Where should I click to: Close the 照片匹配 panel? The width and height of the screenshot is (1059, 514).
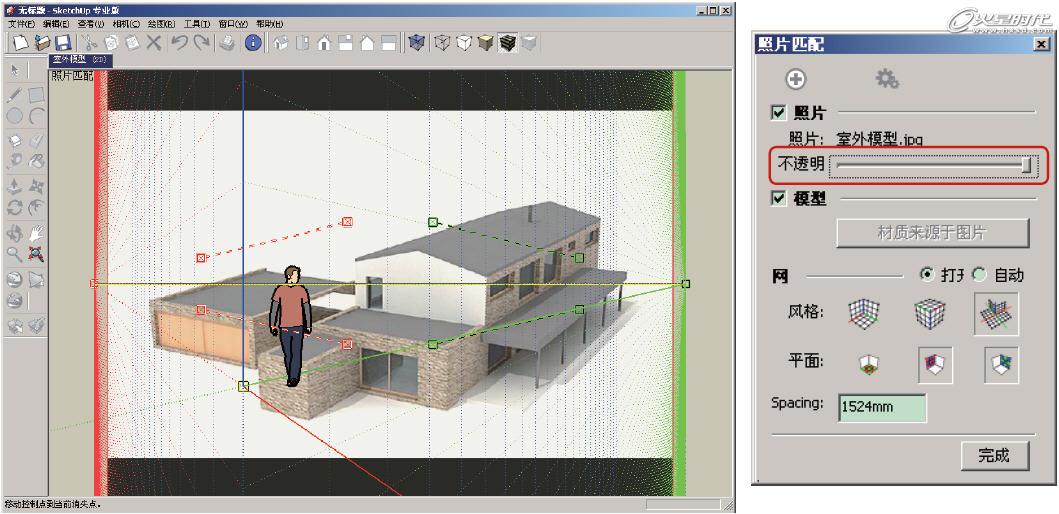point(1040,44)
